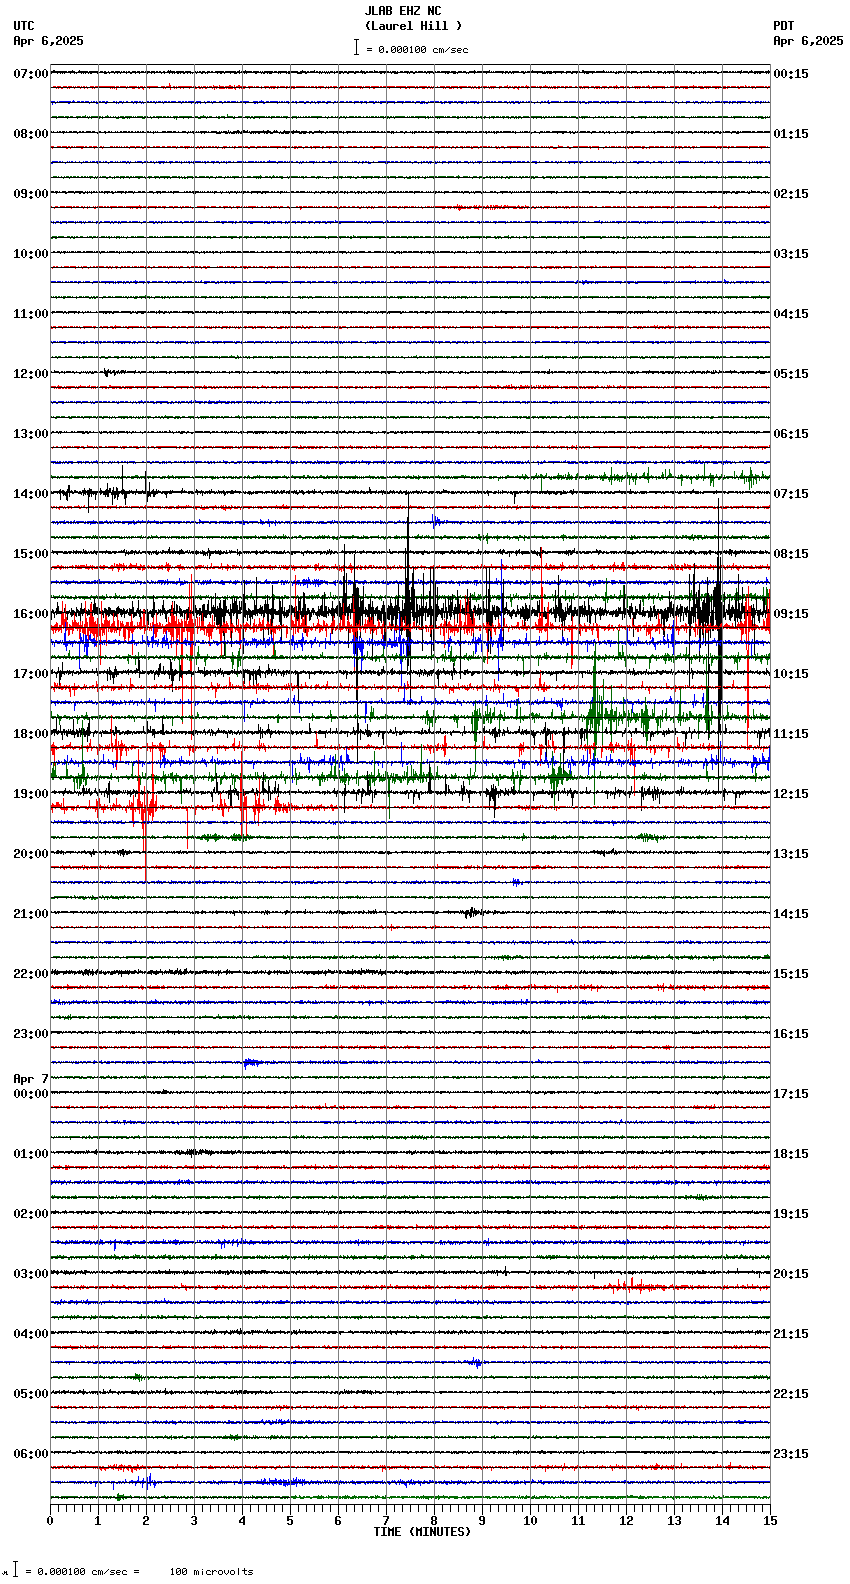
Task: Click the 08:00 UTC time label
Action: tap(31, 134)
